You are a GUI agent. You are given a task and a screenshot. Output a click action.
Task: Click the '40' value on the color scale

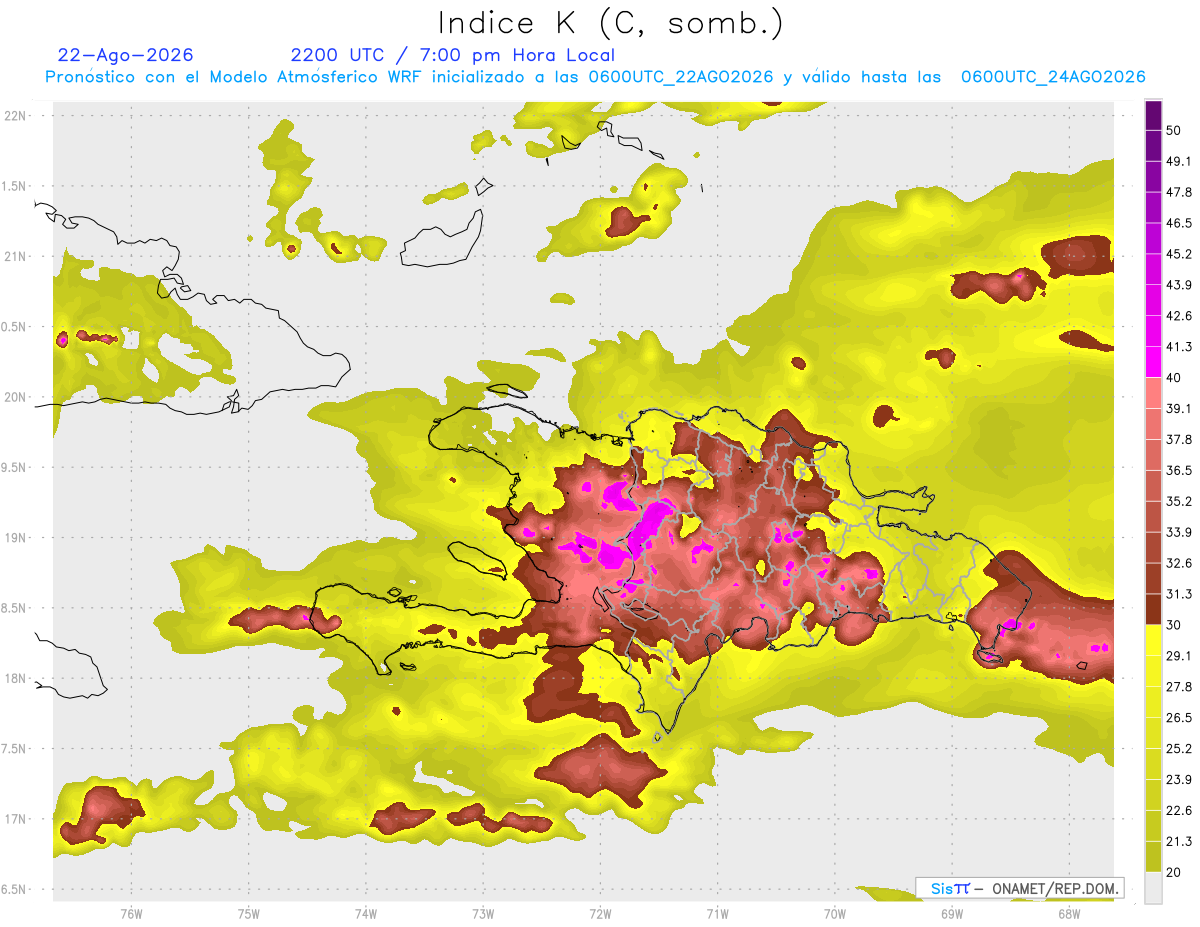1174,378
